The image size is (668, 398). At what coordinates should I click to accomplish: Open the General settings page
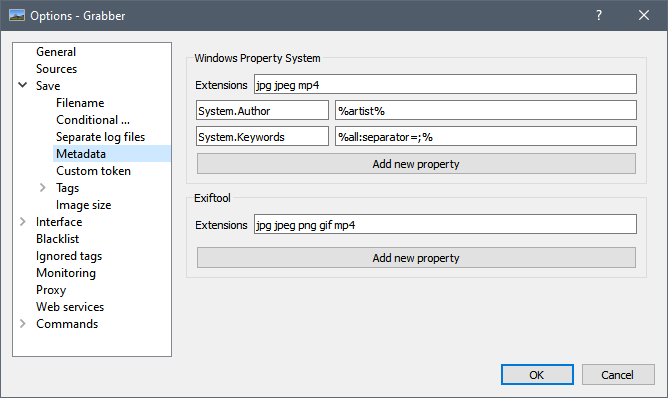[x=56, y=52]
